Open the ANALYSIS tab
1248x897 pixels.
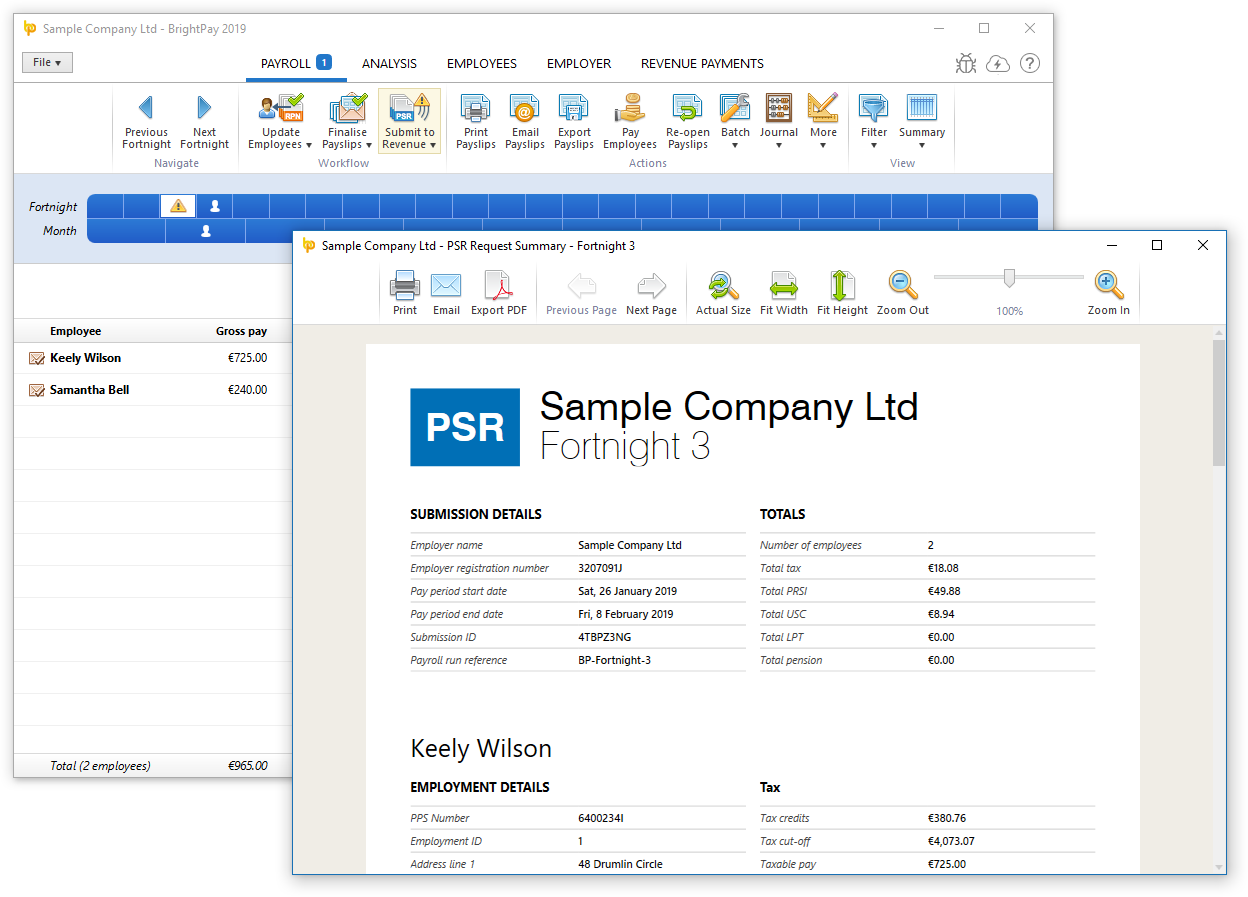pos(389,64)
